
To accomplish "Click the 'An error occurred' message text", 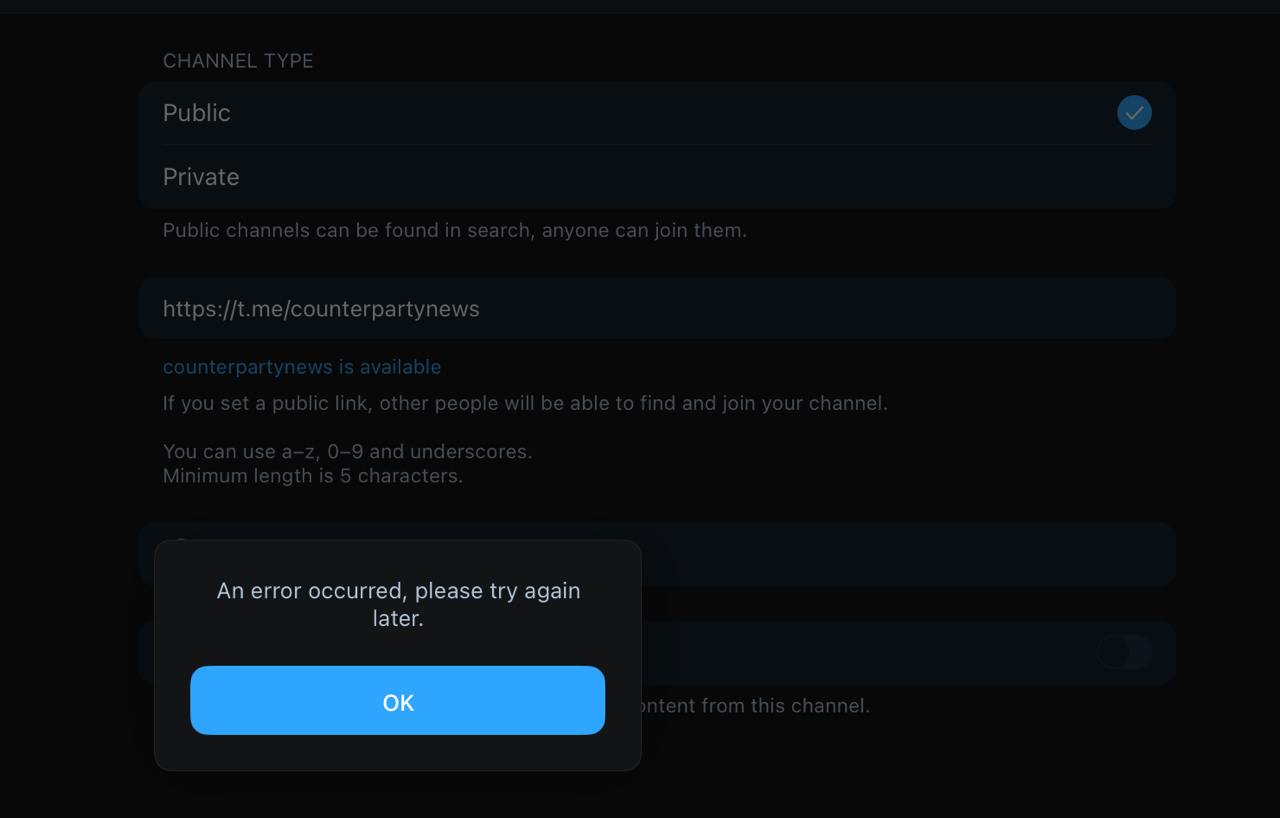I will 398,604.
